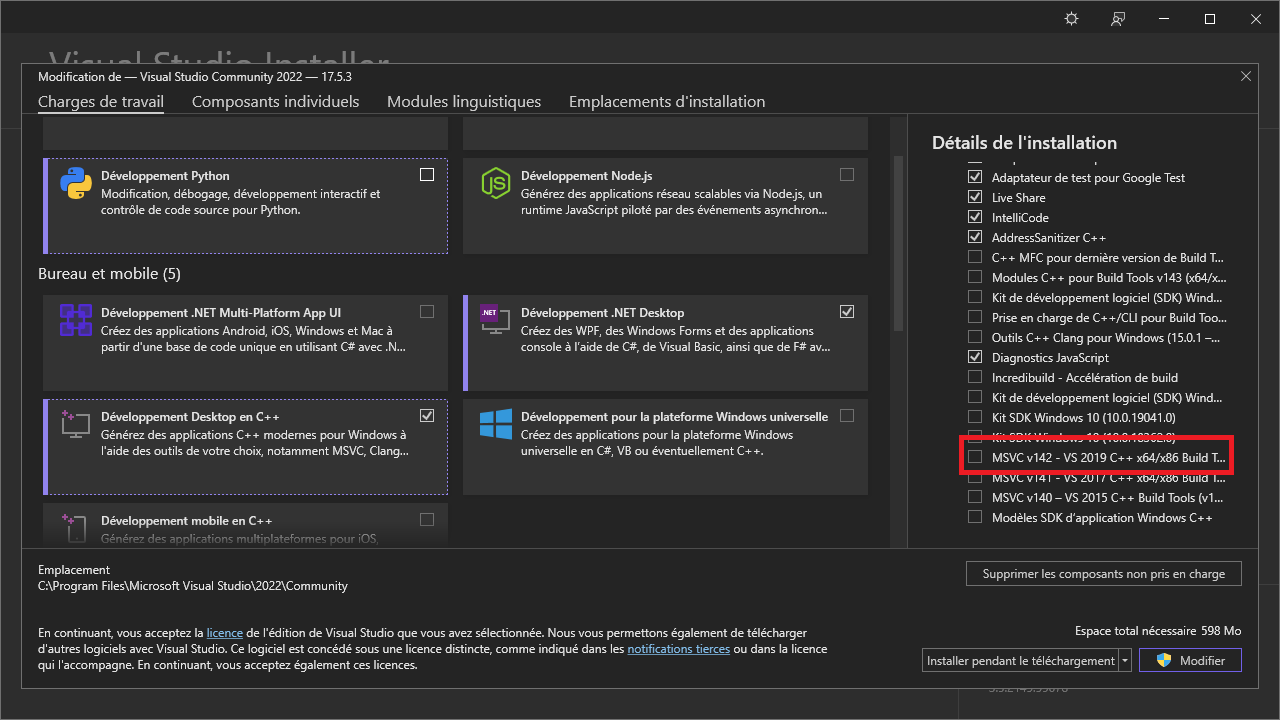Screen dimensions: 1280x720
Task: Click the Community installation path text
Action: (193, 586)
